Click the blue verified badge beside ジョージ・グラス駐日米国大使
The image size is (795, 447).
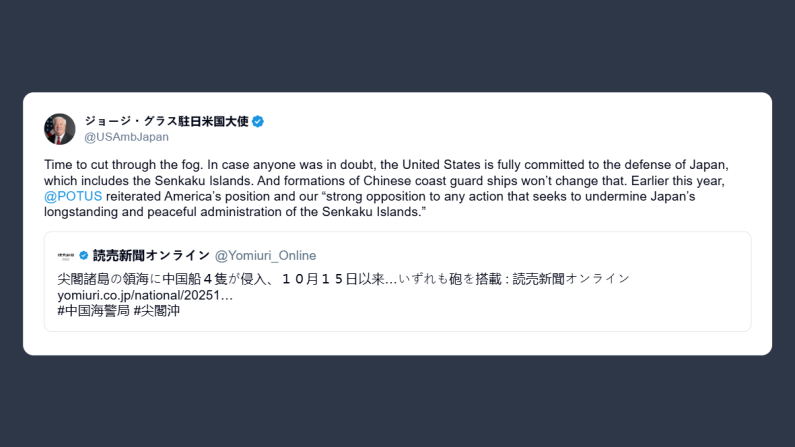coord(257,121)
